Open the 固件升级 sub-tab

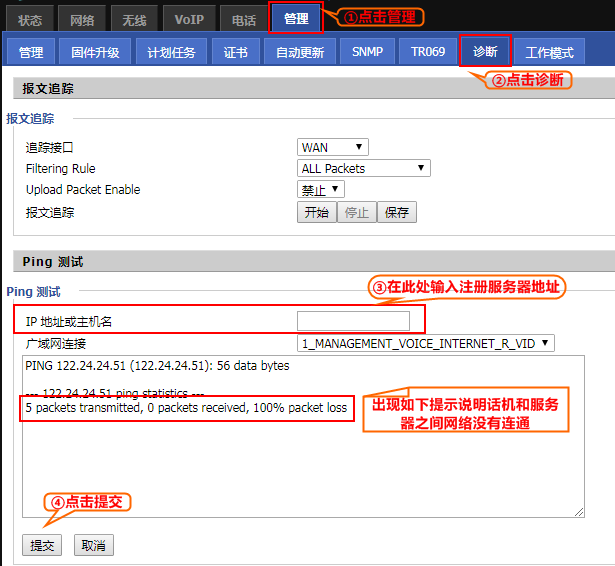tap(95, 52)
